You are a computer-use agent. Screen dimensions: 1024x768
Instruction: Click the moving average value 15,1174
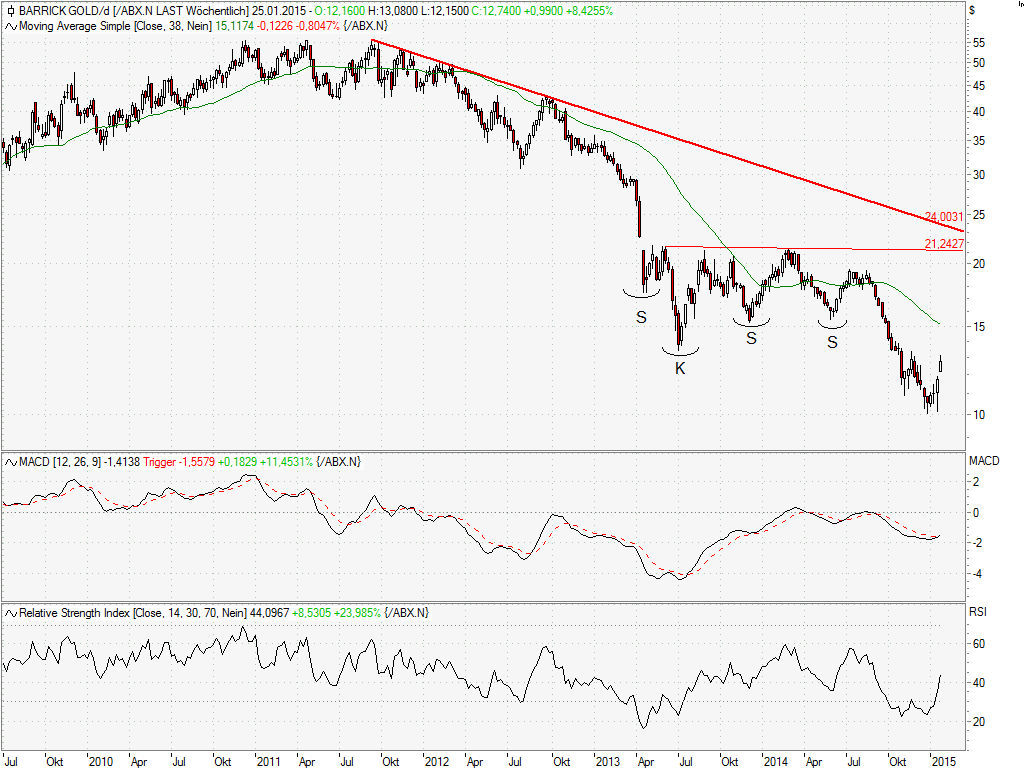(x=234, y=26)
